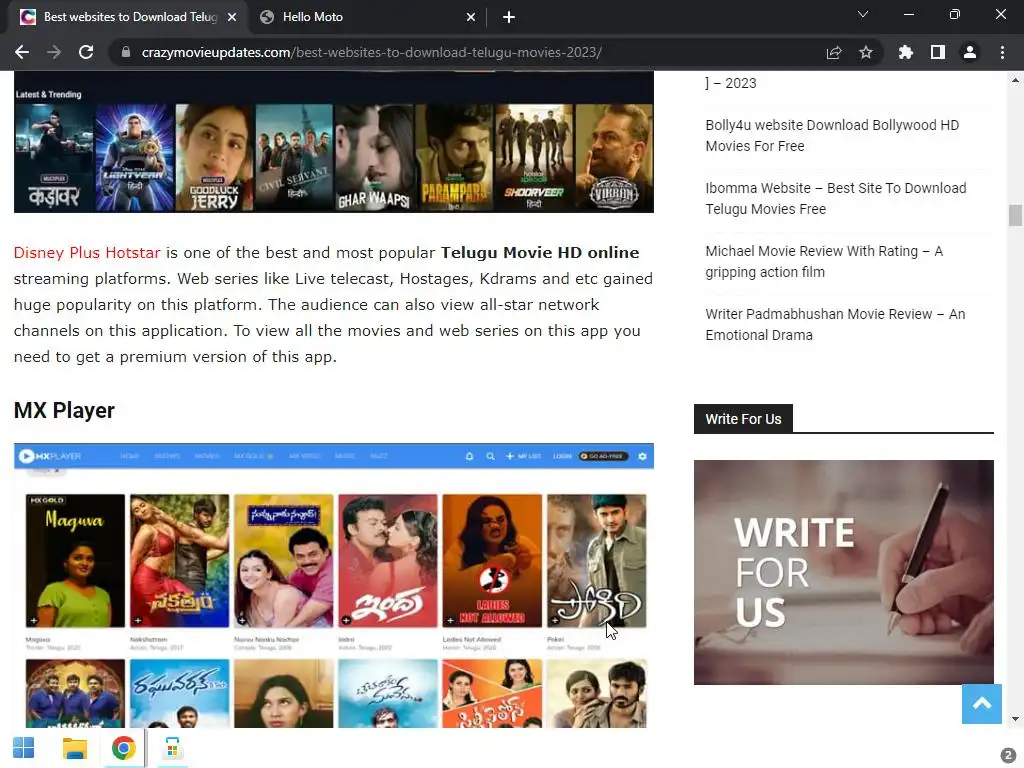Viewport: 1024px width, 768px height.
Task: Go back to the previous page
Action: (22, 52)
